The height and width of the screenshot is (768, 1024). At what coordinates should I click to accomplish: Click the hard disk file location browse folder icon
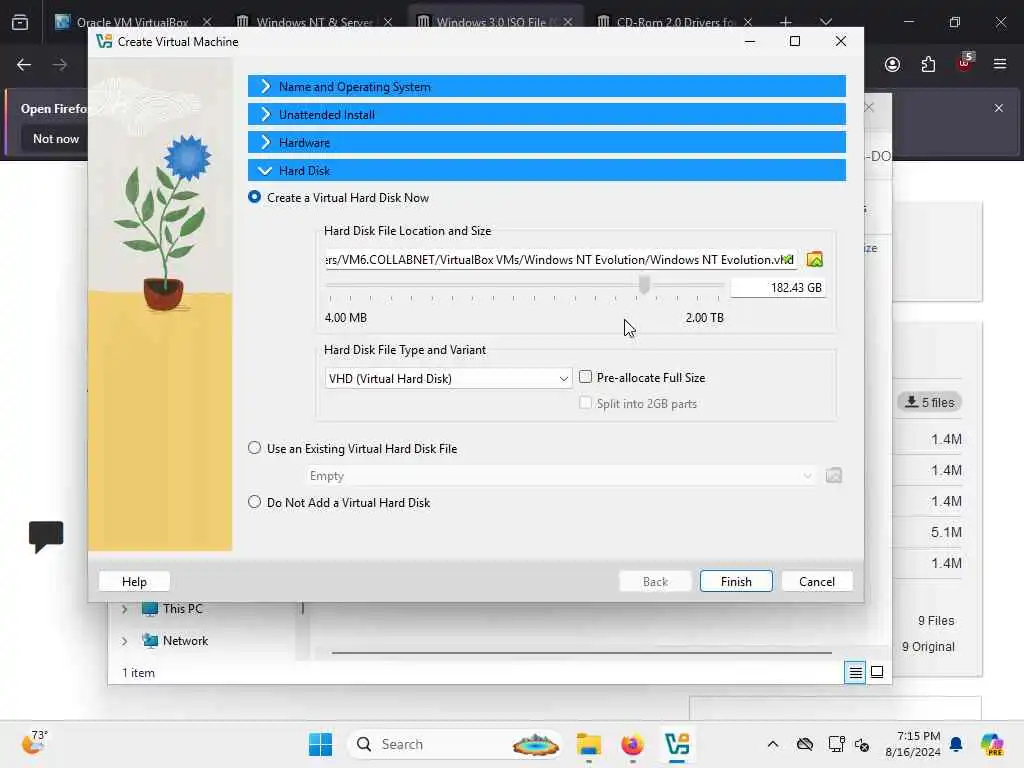pos(814,259)
